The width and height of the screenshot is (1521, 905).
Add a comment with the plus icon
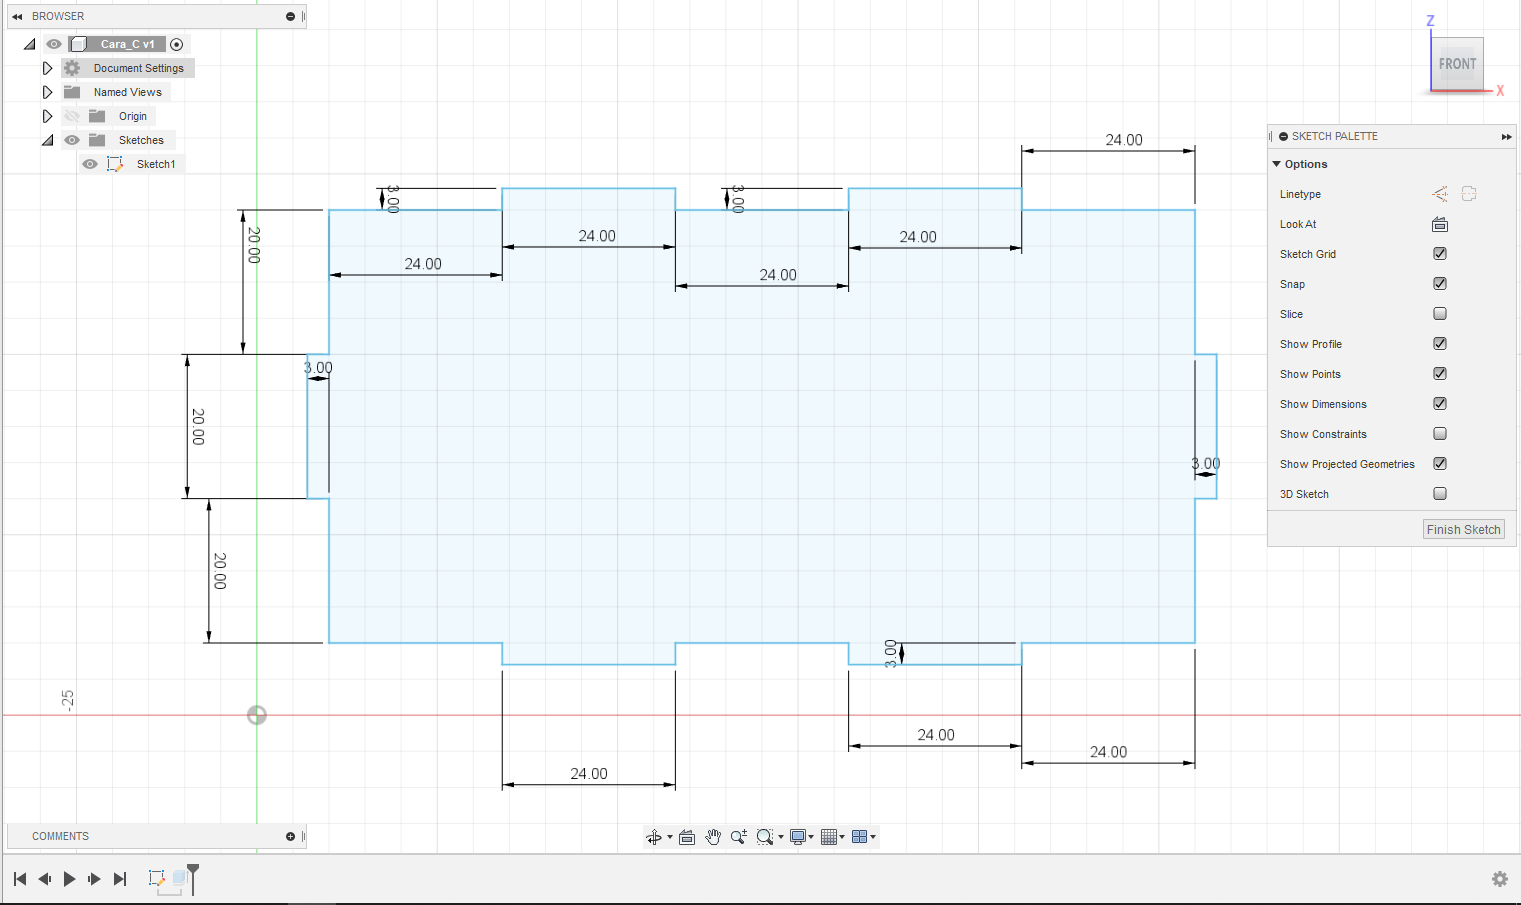tap(290, 836)
